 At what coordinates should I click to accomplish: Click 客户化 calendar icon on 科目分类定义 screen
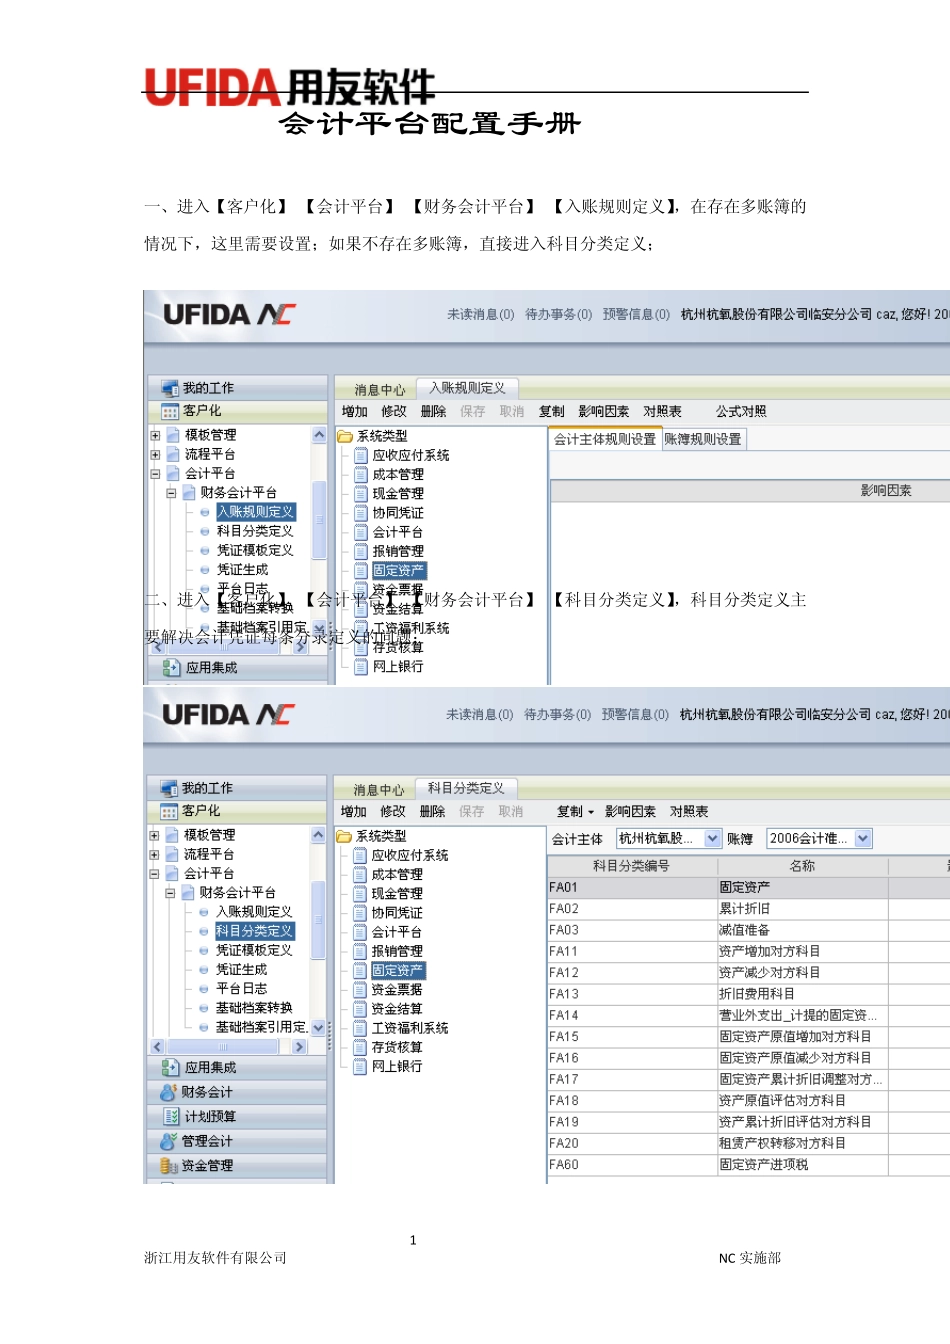169,811
